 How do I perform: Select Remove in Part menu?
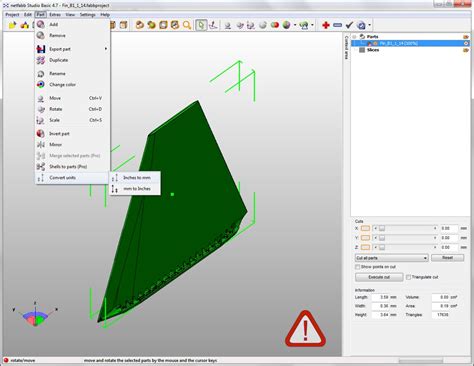[72, 35]
